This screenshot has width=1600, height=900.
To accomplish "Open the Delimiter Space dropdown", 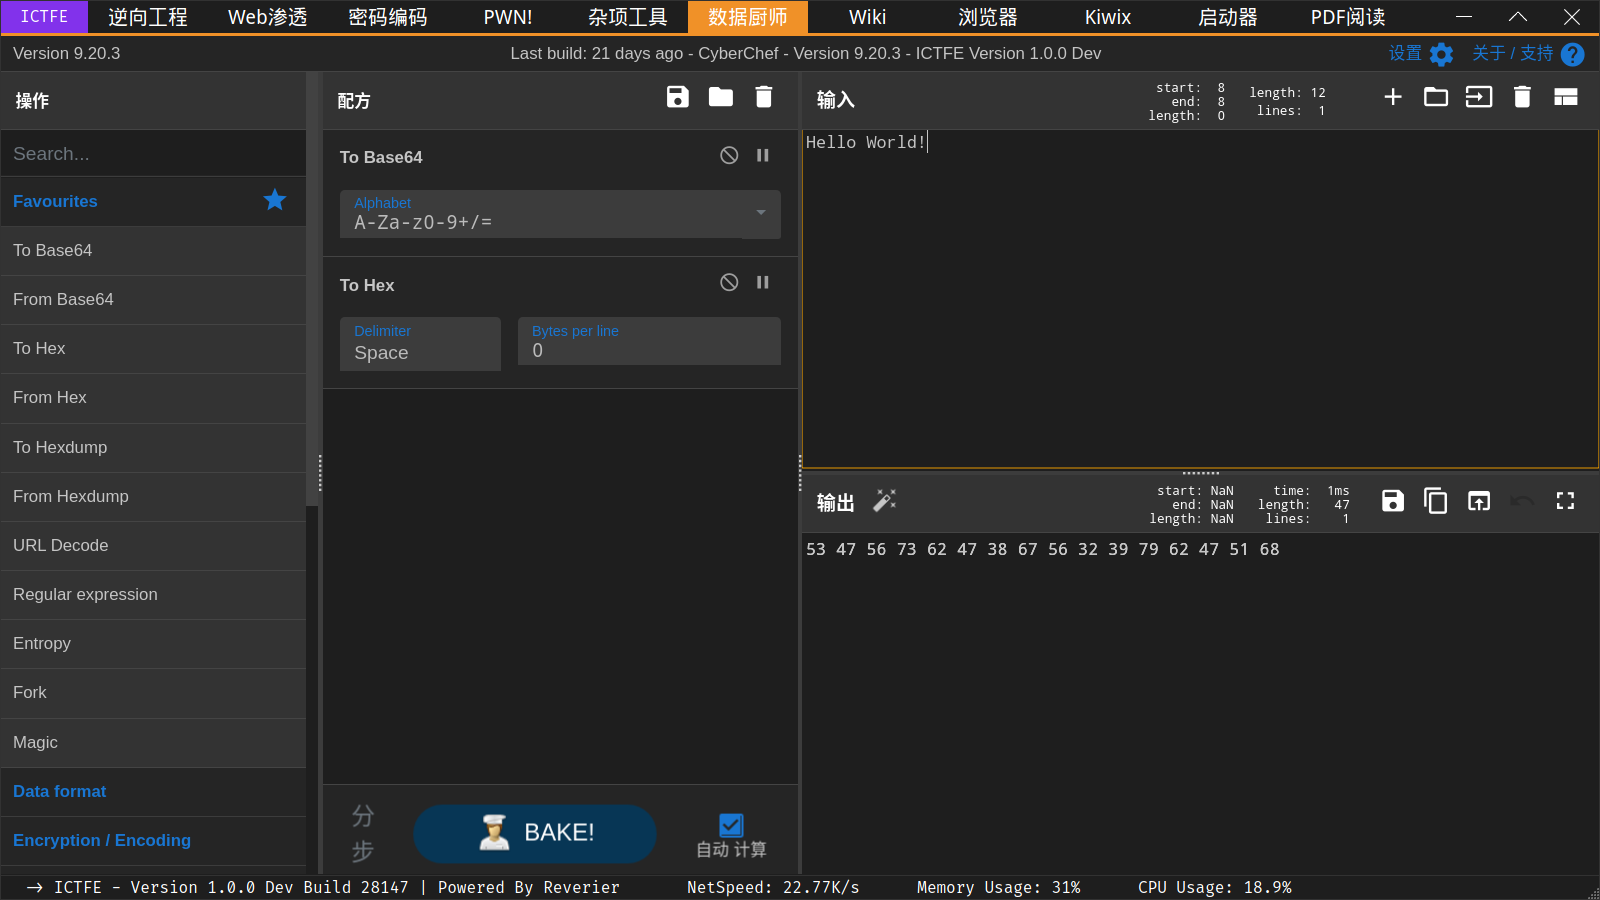I will coord(420,344).
